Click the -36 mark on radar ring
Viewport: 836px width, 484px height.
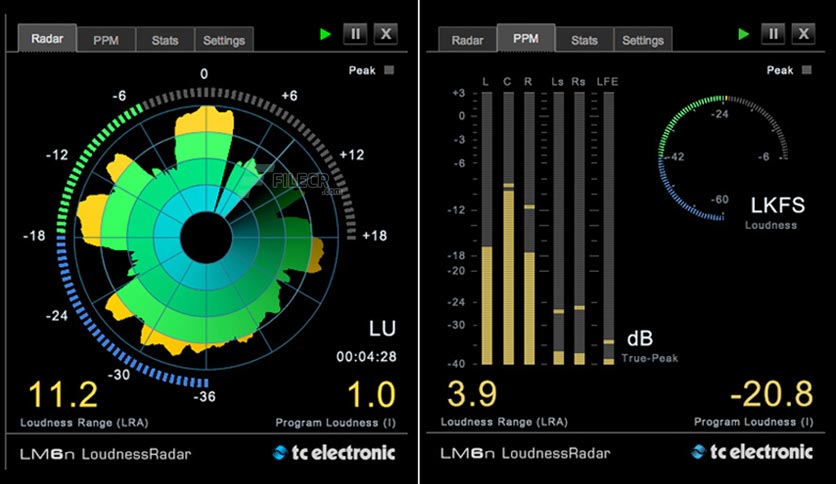pyautogui.click(x=204, y=397)
